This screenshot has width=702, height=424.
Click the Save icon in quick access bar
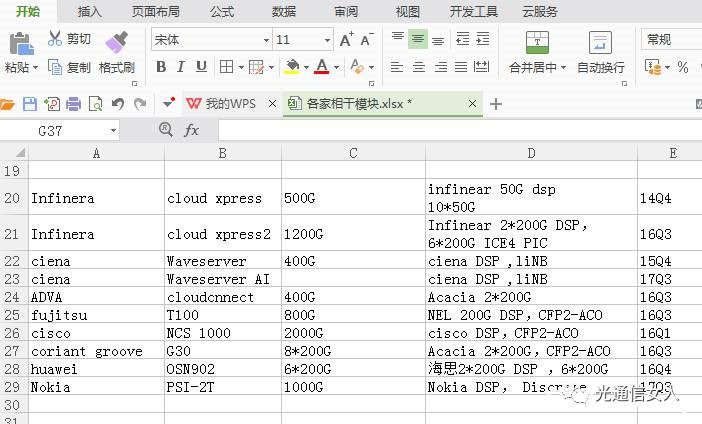[x=30, y=104]
